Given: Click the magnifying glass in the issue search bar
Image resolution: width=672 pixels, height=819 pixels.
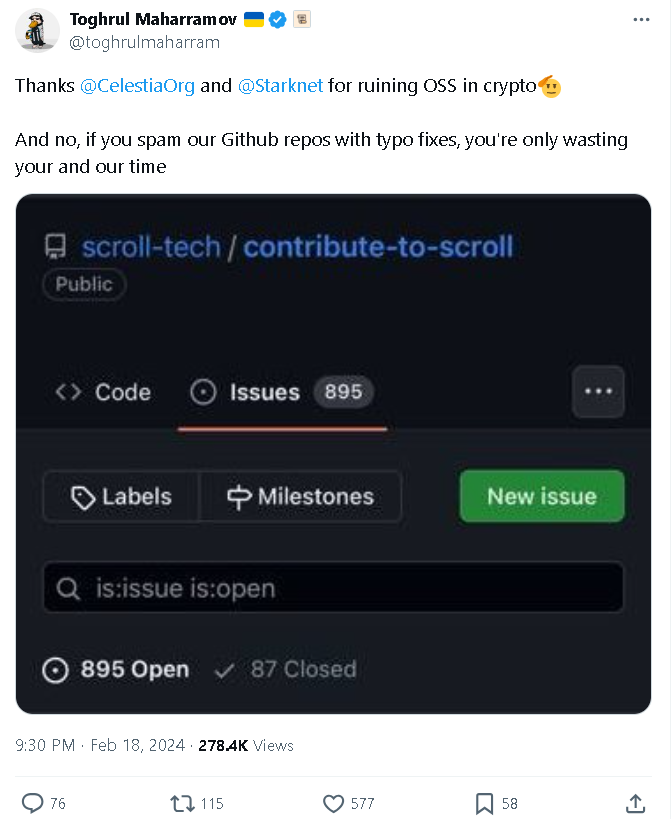Looking at the screenshot, I should click(x=68, y=587).
